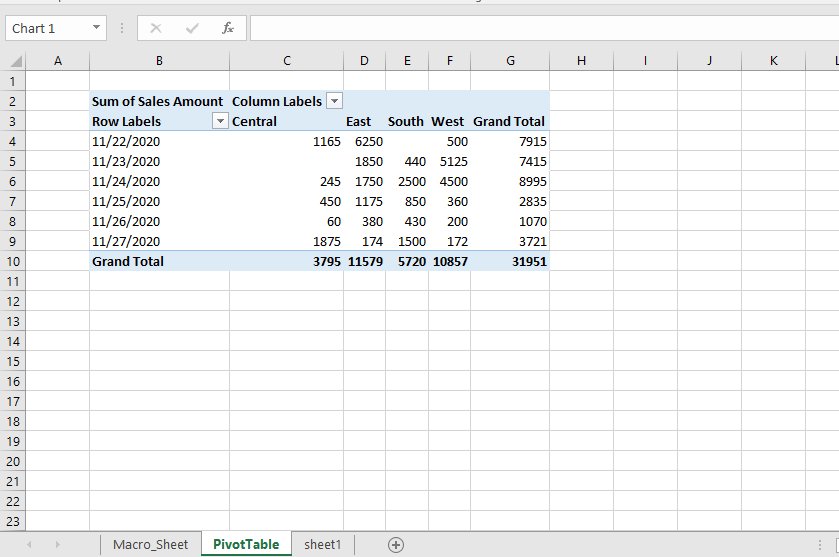Click the cell with value 5125

449,161
